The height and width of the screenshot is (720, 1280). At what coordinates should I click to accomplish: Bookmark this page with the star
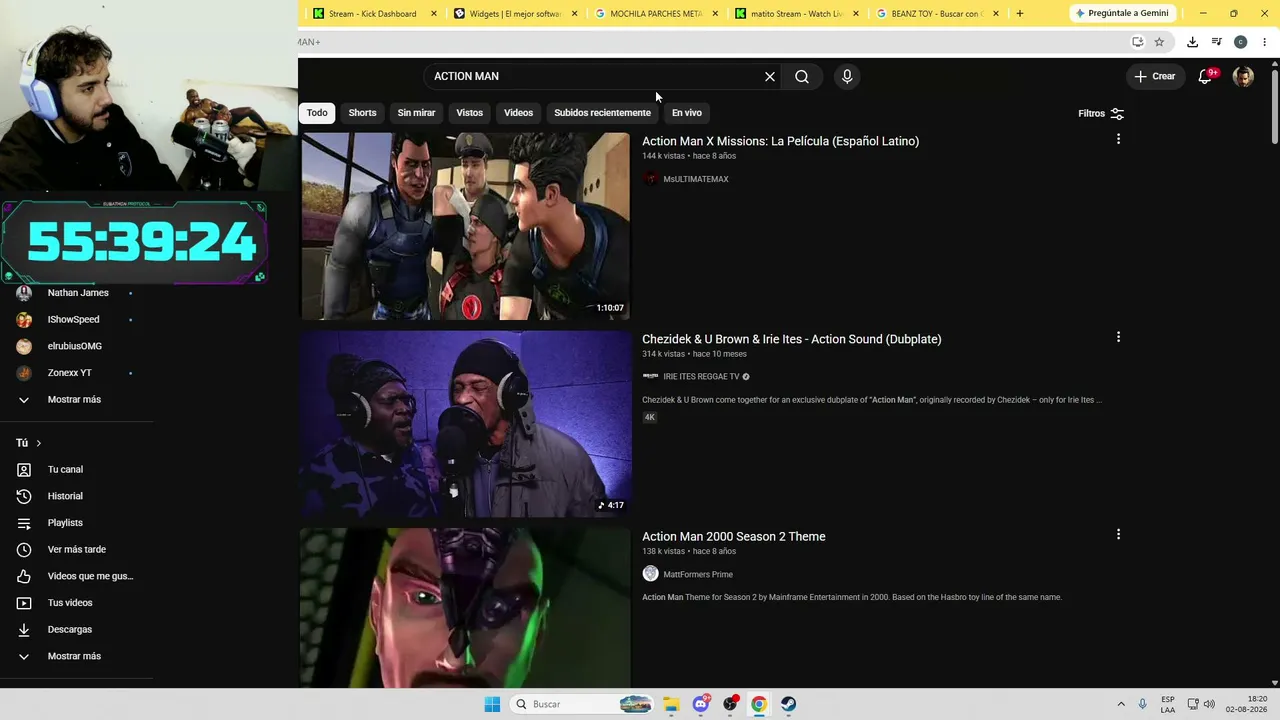[1159, 42]
